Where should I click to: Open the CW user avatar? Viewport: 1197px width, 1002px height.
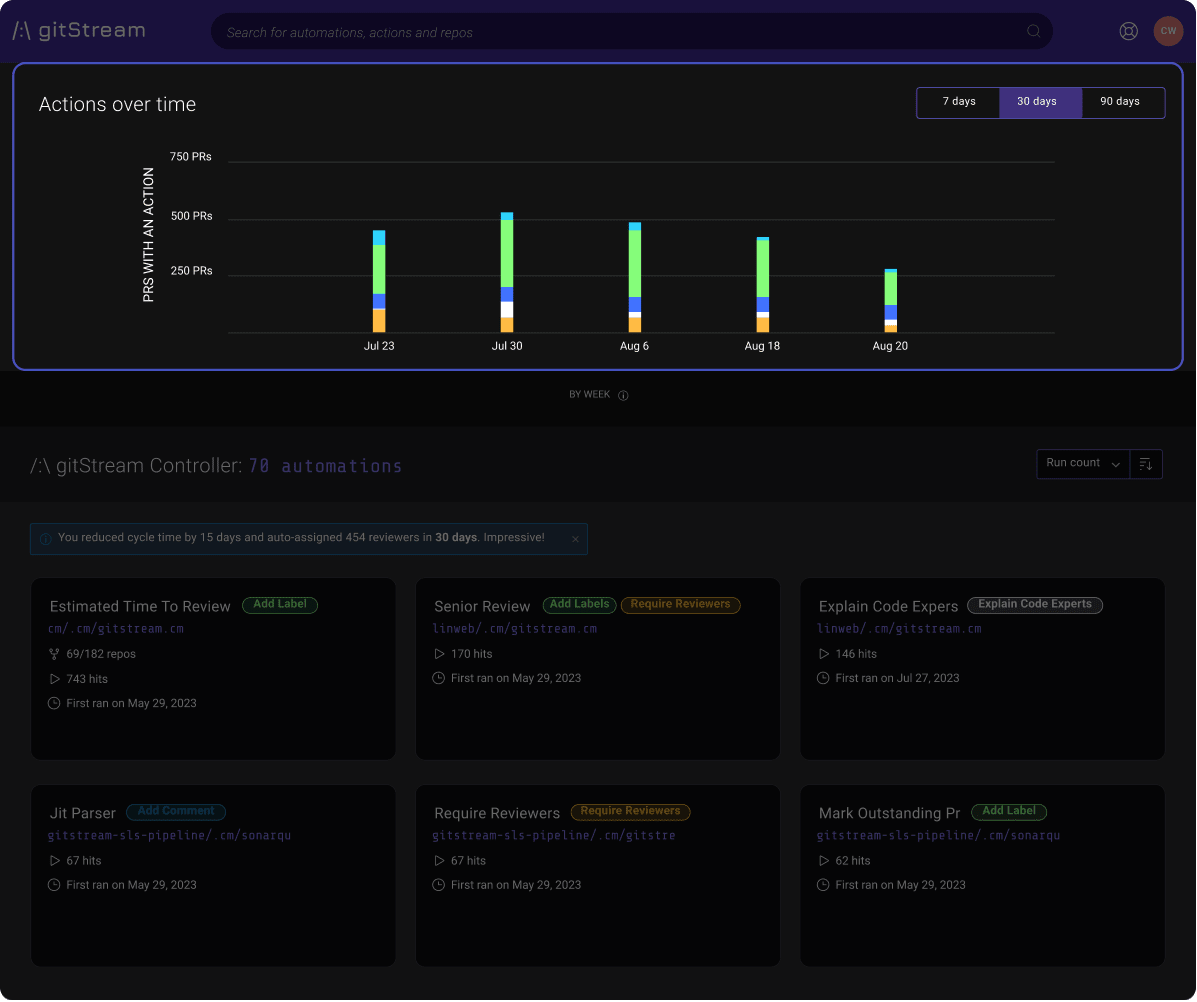1168,31
